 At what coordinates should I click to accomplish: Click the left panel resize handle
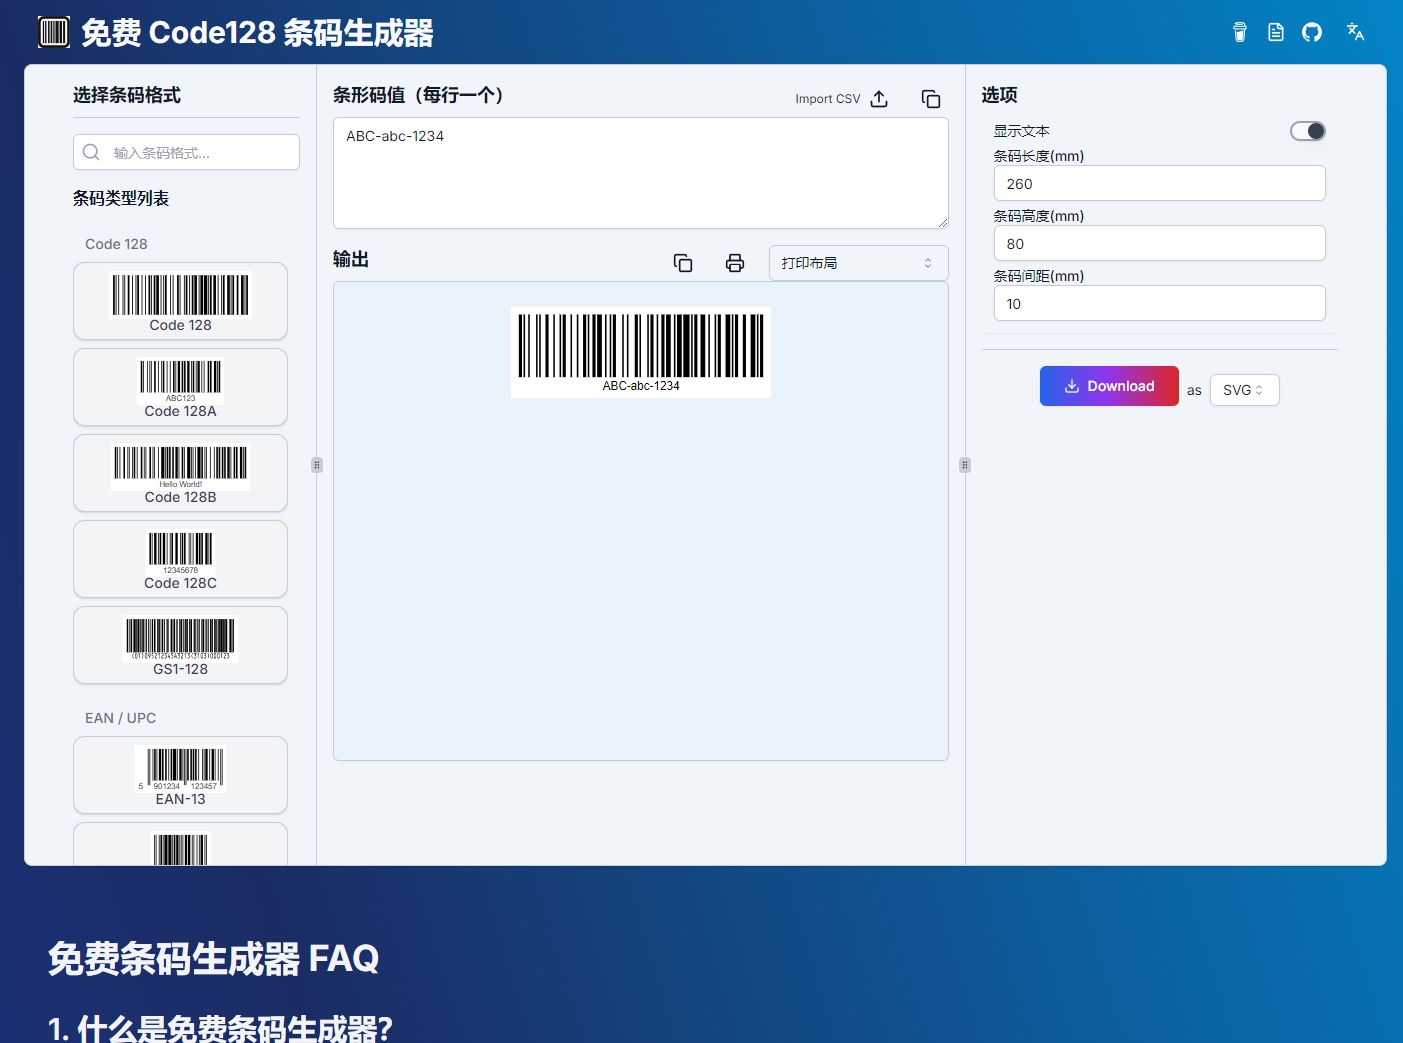pyautogui.click(x=317, y=465)
